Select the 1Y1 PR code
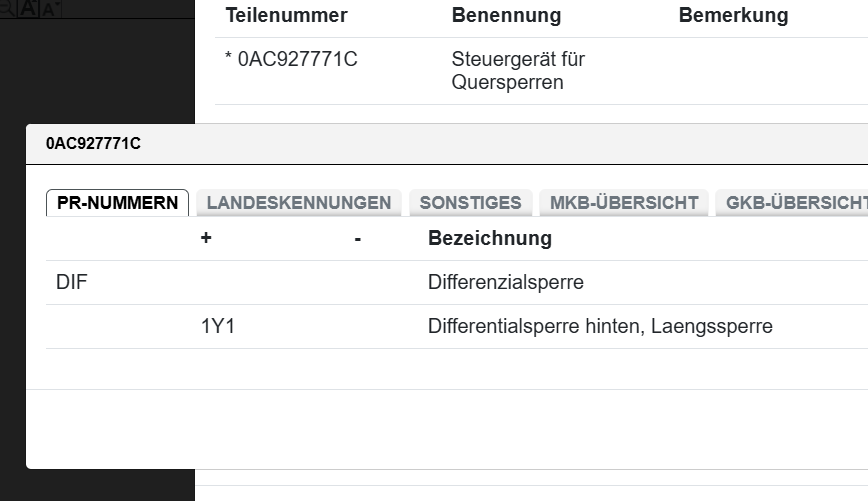The height and width of the screenshot is (501, 868). (x=217, y=327)
